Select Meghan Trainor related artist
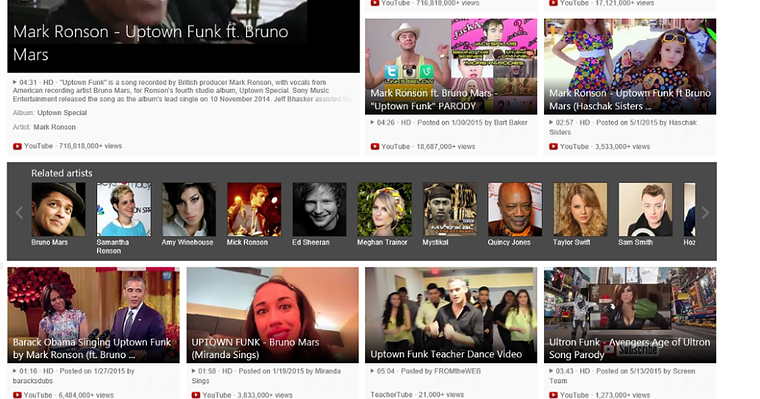760x399 pixels. coord(384,209)
